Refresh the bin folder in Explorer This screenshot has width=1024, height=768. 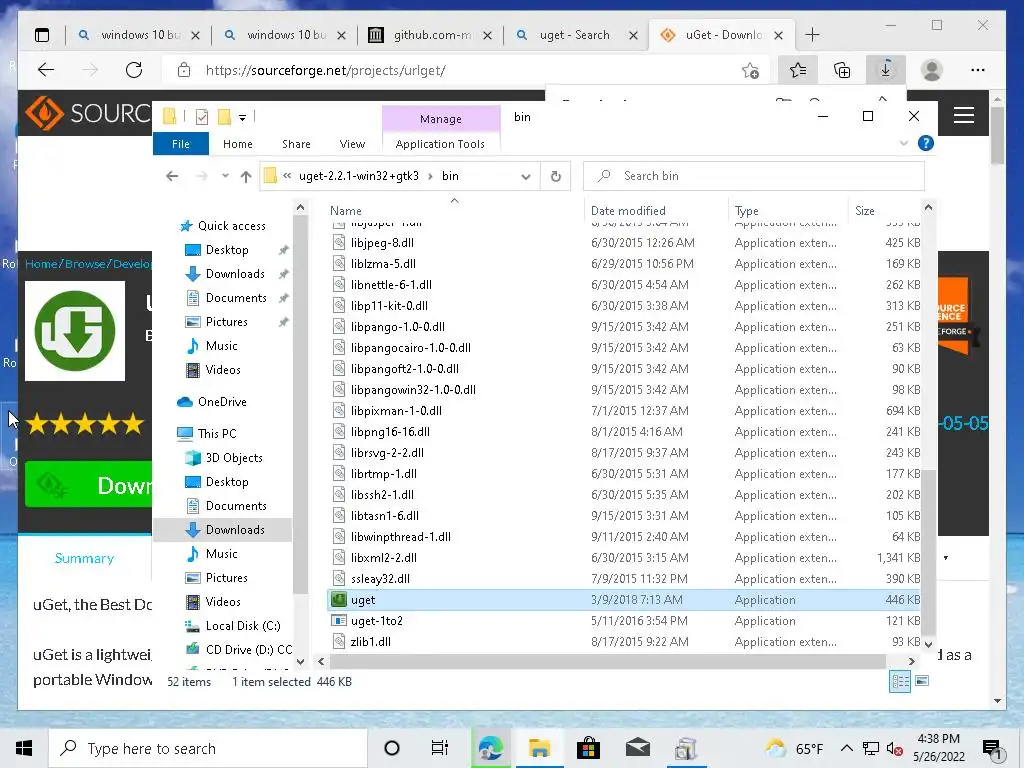pyautogui.click(x=556, y=176)
